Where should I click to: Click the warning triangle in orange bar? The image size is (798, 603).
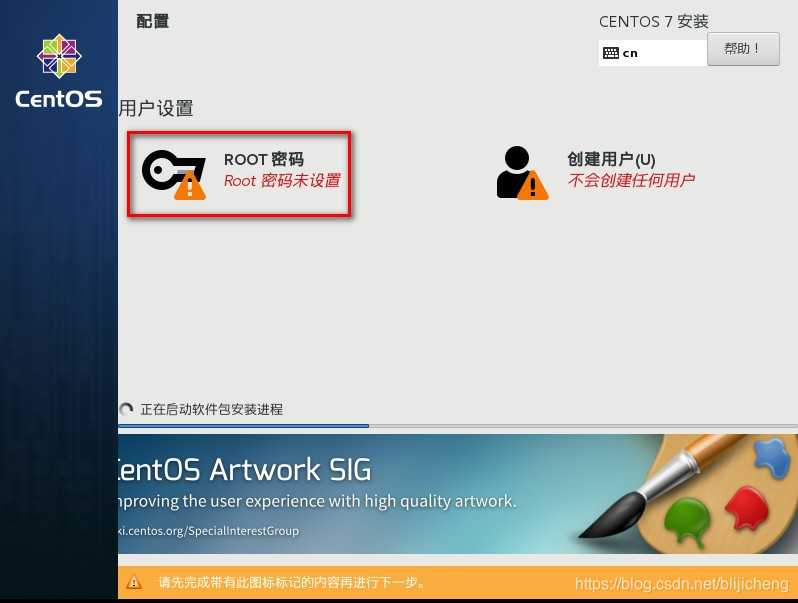coord(134,582)
